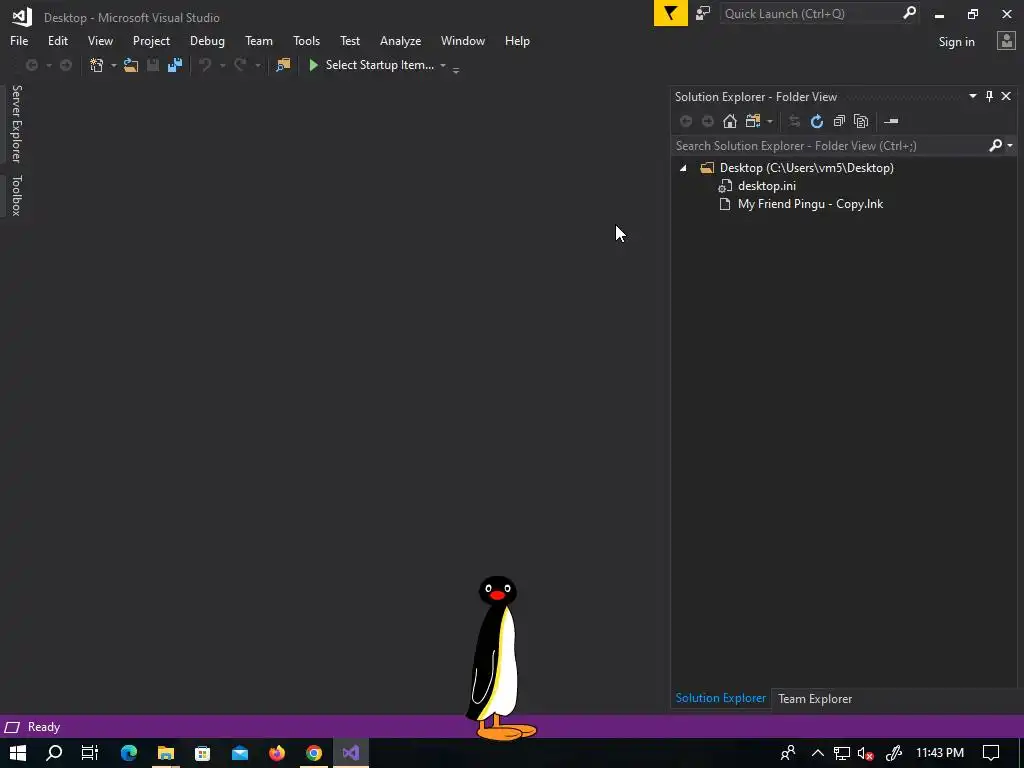Open the Server Explorer side tab
The height and width of the screenshot is (768, 1024).
click(x=16, y=123)
